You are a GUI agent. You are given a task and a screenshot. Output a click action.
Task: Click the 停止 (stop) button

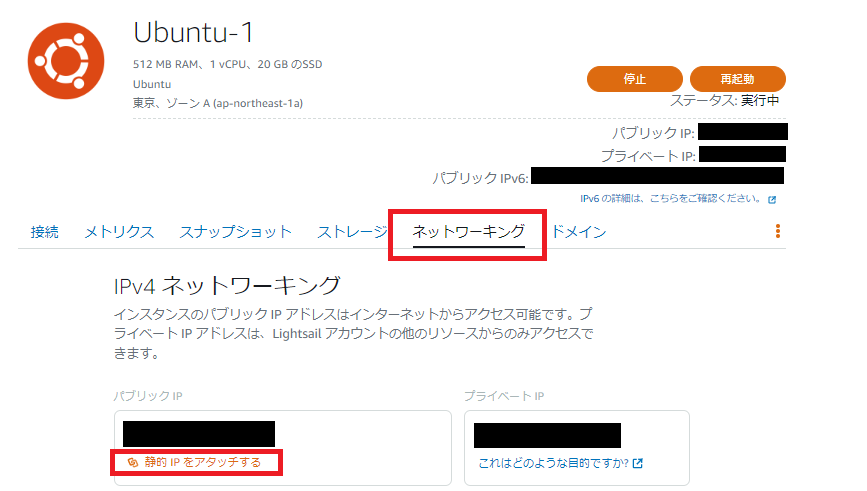(635, 79)
